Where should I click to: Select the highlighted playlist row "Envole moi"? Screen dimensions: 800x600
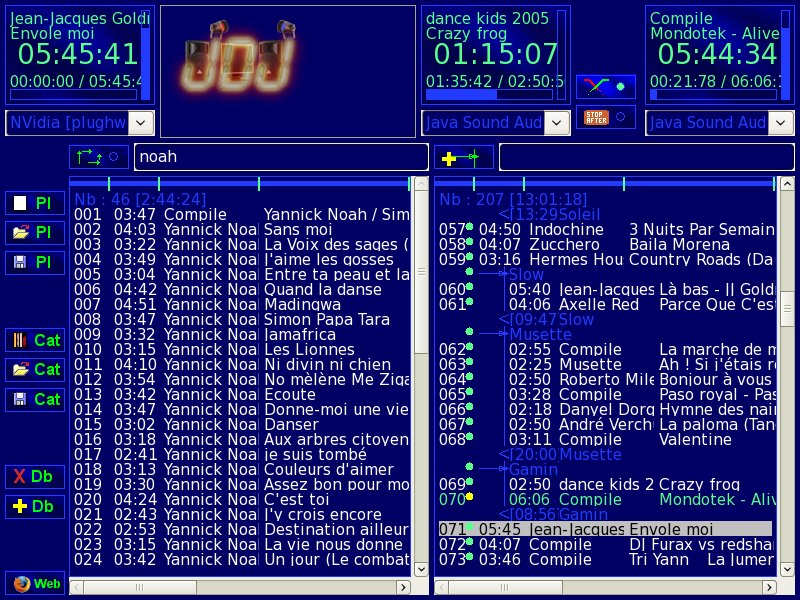(x=606, y=529)
